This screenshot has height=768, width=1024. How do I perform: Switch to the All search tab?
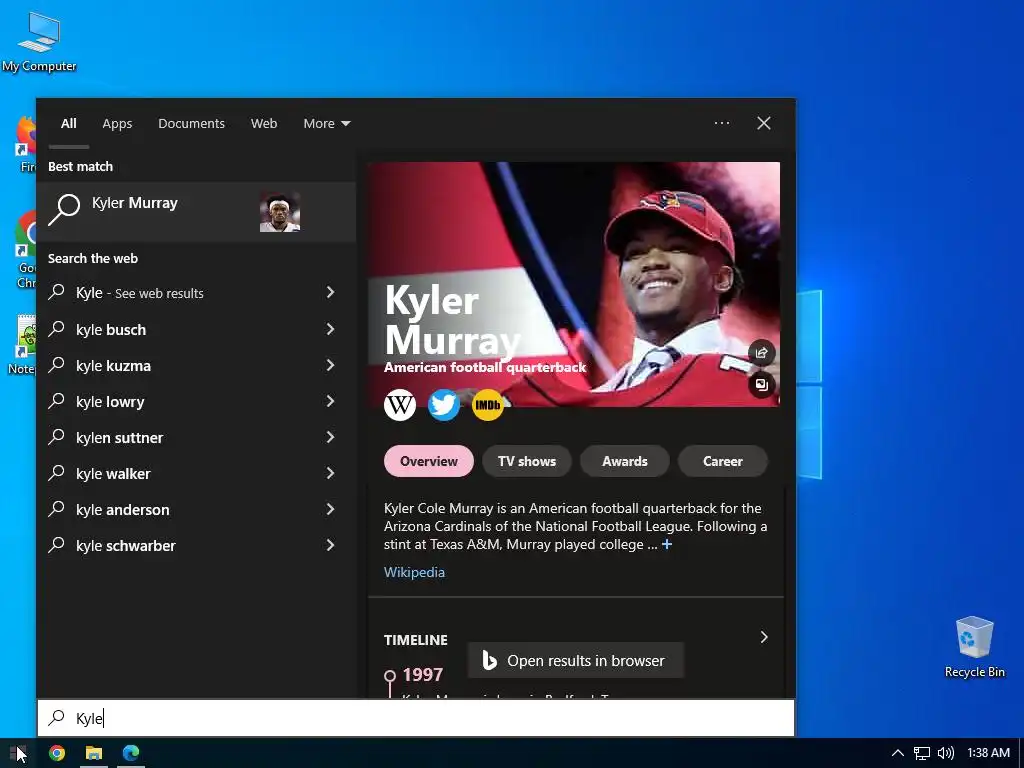69,123
